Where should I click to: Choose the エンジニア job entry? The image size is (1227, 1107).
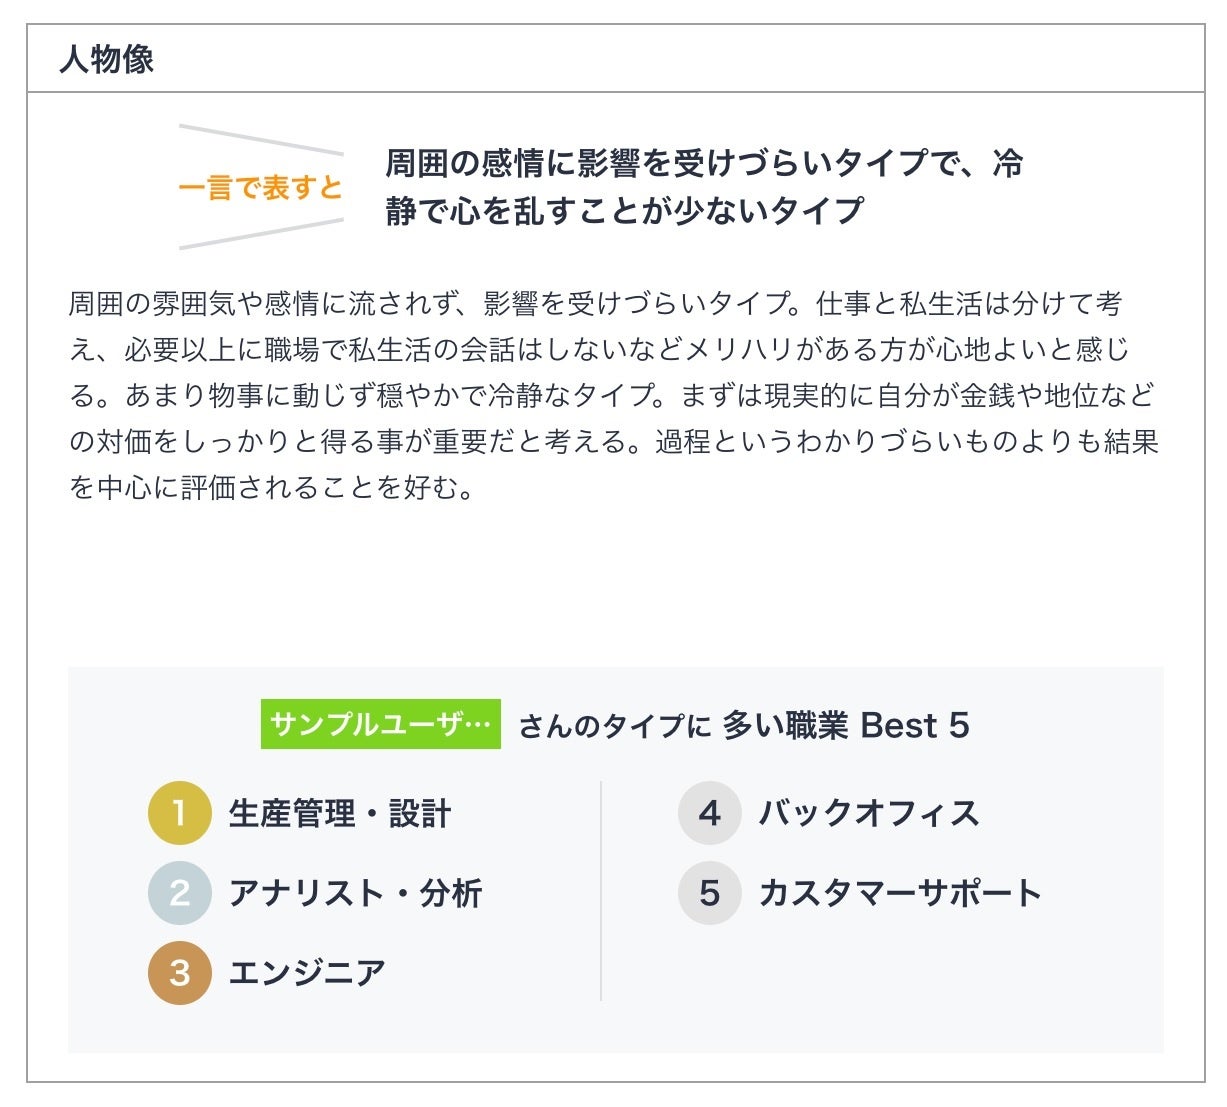307,972
